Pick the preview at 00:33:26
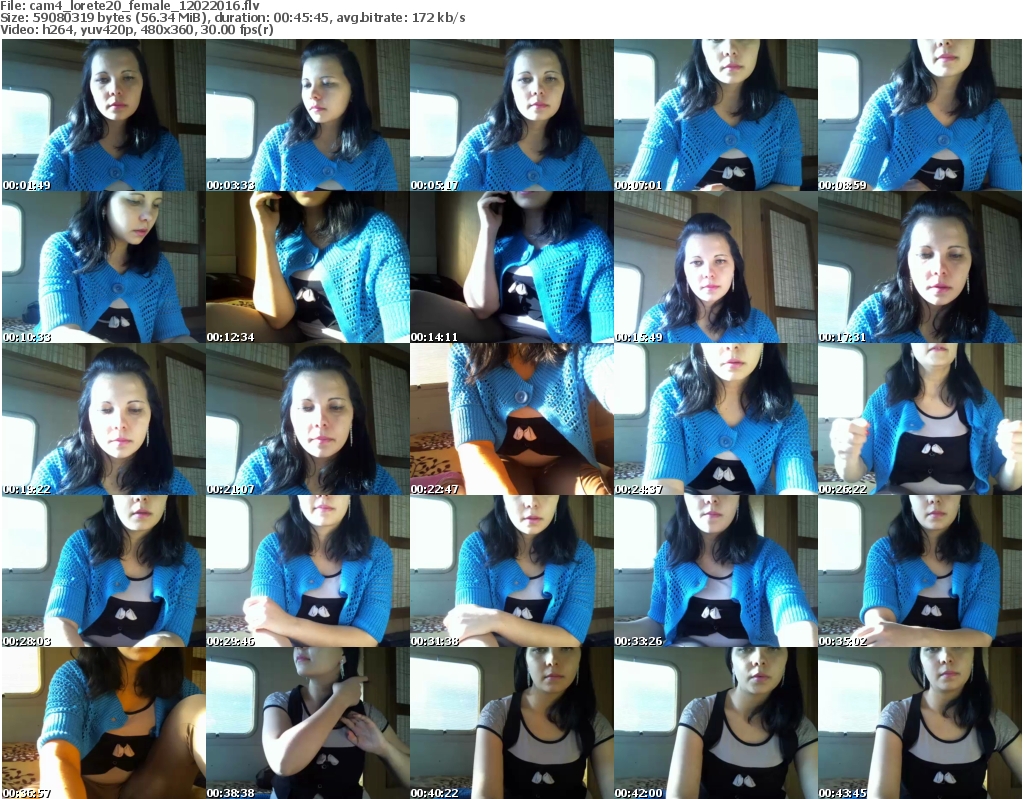1024x799 pixels. tap(715, 572)
